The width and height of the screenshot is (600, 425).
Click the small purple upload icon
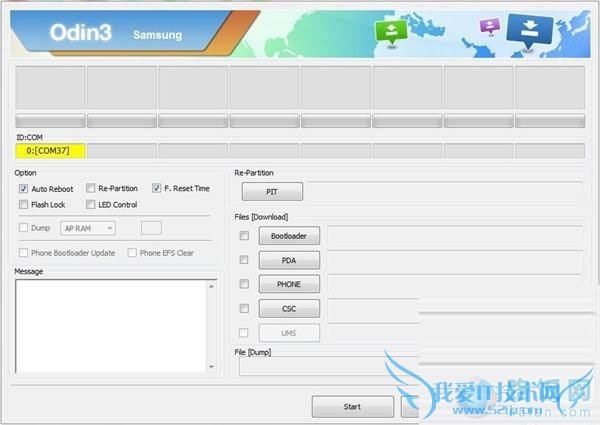pyautogui.click(x=490, y=26)
